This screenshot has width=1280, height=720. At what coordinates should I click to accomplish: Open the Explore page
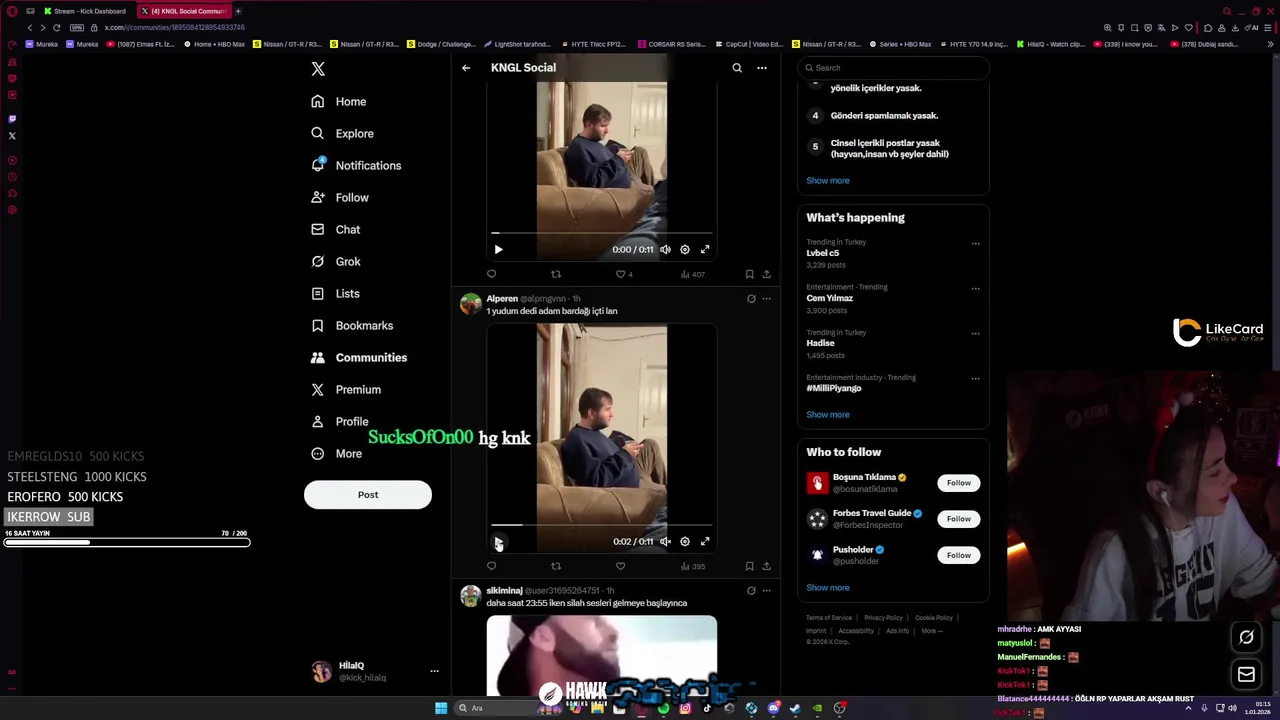click(342, 133)
